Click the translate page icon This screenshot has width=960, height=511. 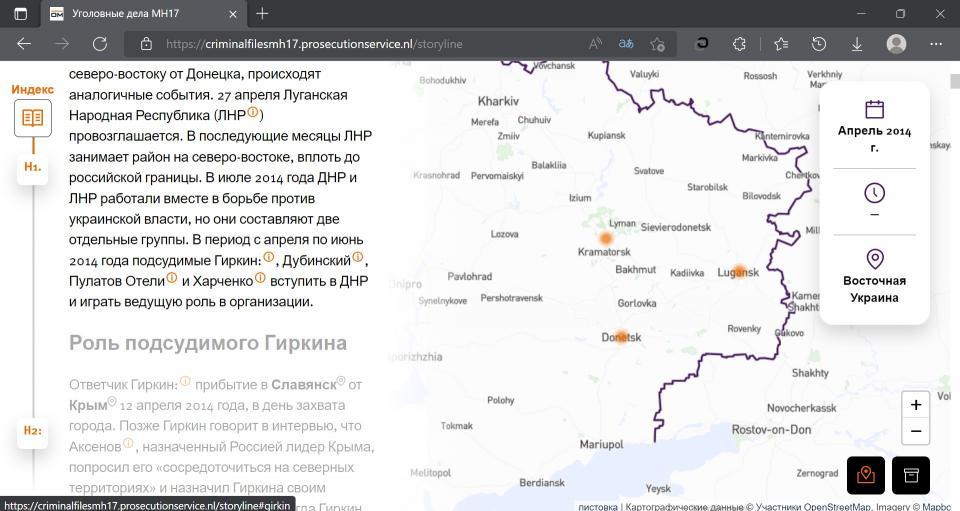(626, 44)
